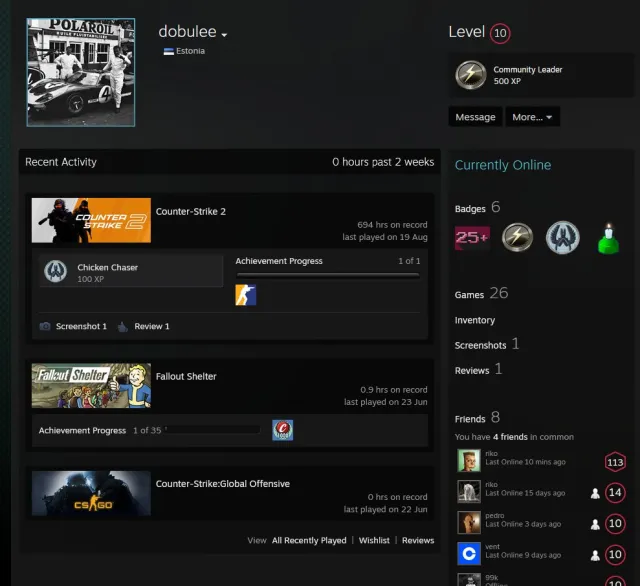Open Fallout Shelter Achievement Progress text
Screen dimensions: 640x586
tap(82, 431)
